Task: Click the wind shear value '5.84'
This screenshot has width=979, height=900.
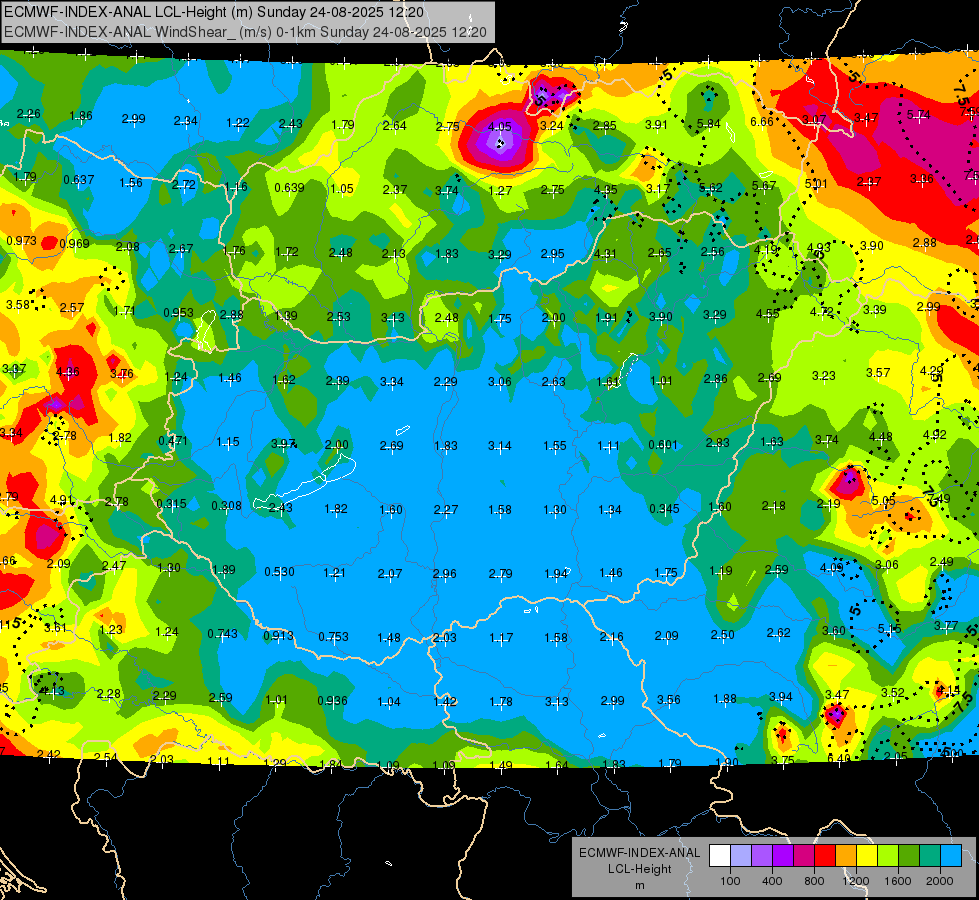Action: (x=709, y=124)
